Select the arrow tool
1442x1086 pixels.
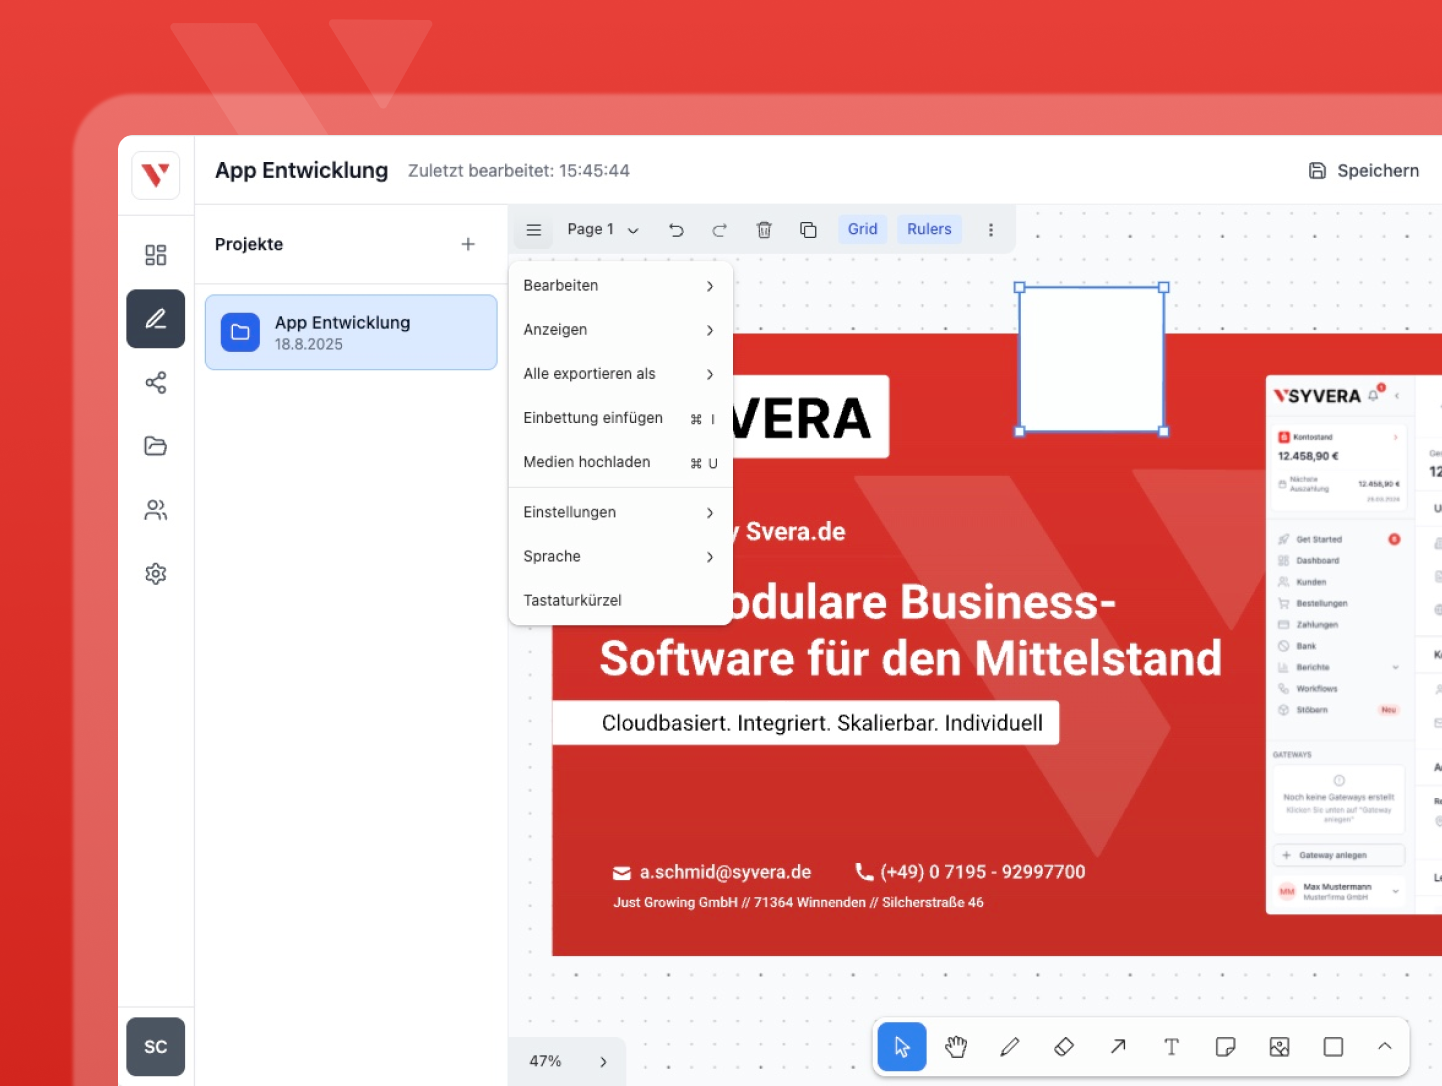coord(1118,1047)
